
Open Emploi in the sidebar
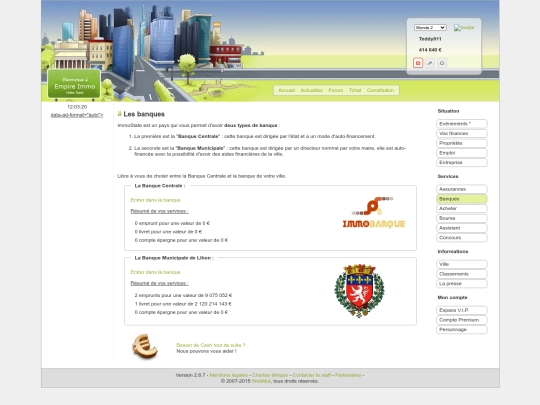pyautogui.click(x=462, y=153)
